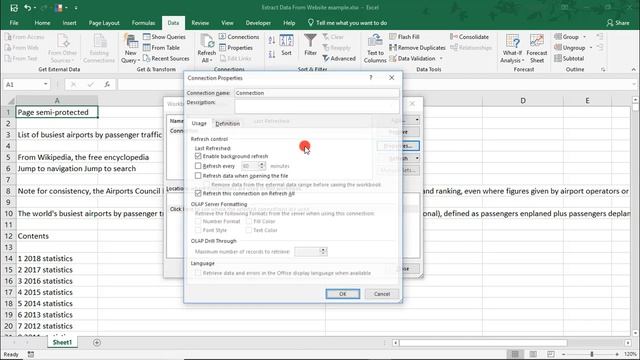Click the Page Layout view button
This screenshot has height=360, width=640.
[x=533, y=354]
